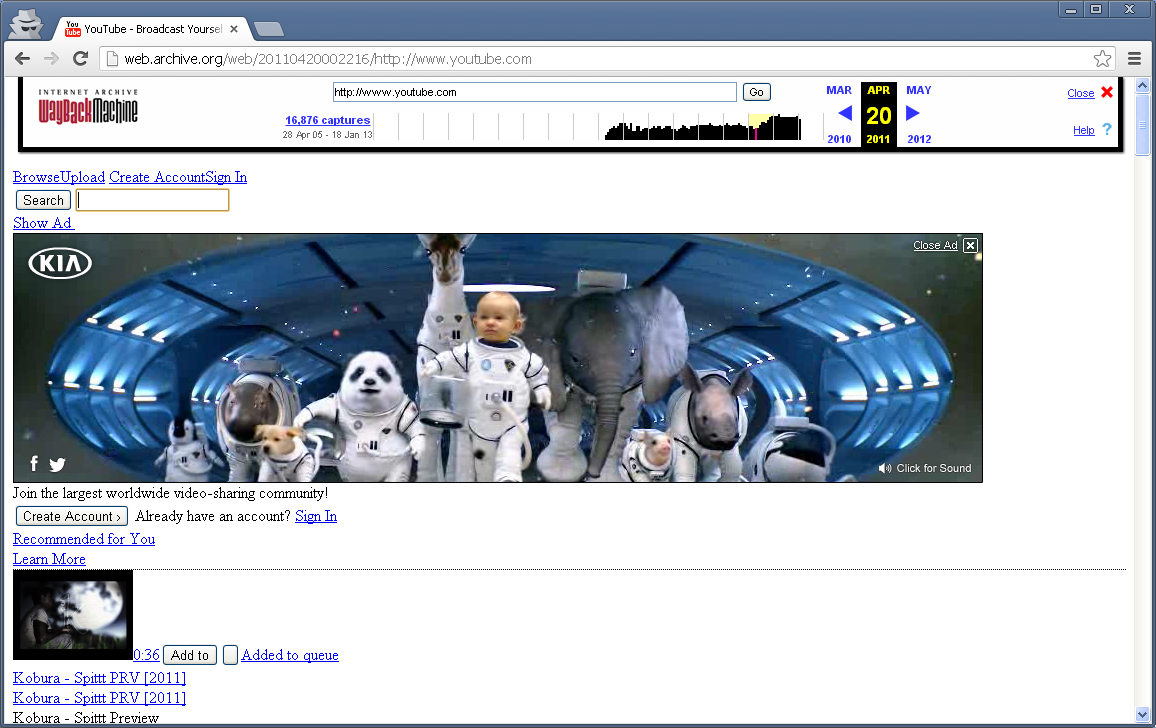Click the page icon in the address bar
Image resolution: width=1156 pixels, height=728 pixels.
click(x=111, y=59)
